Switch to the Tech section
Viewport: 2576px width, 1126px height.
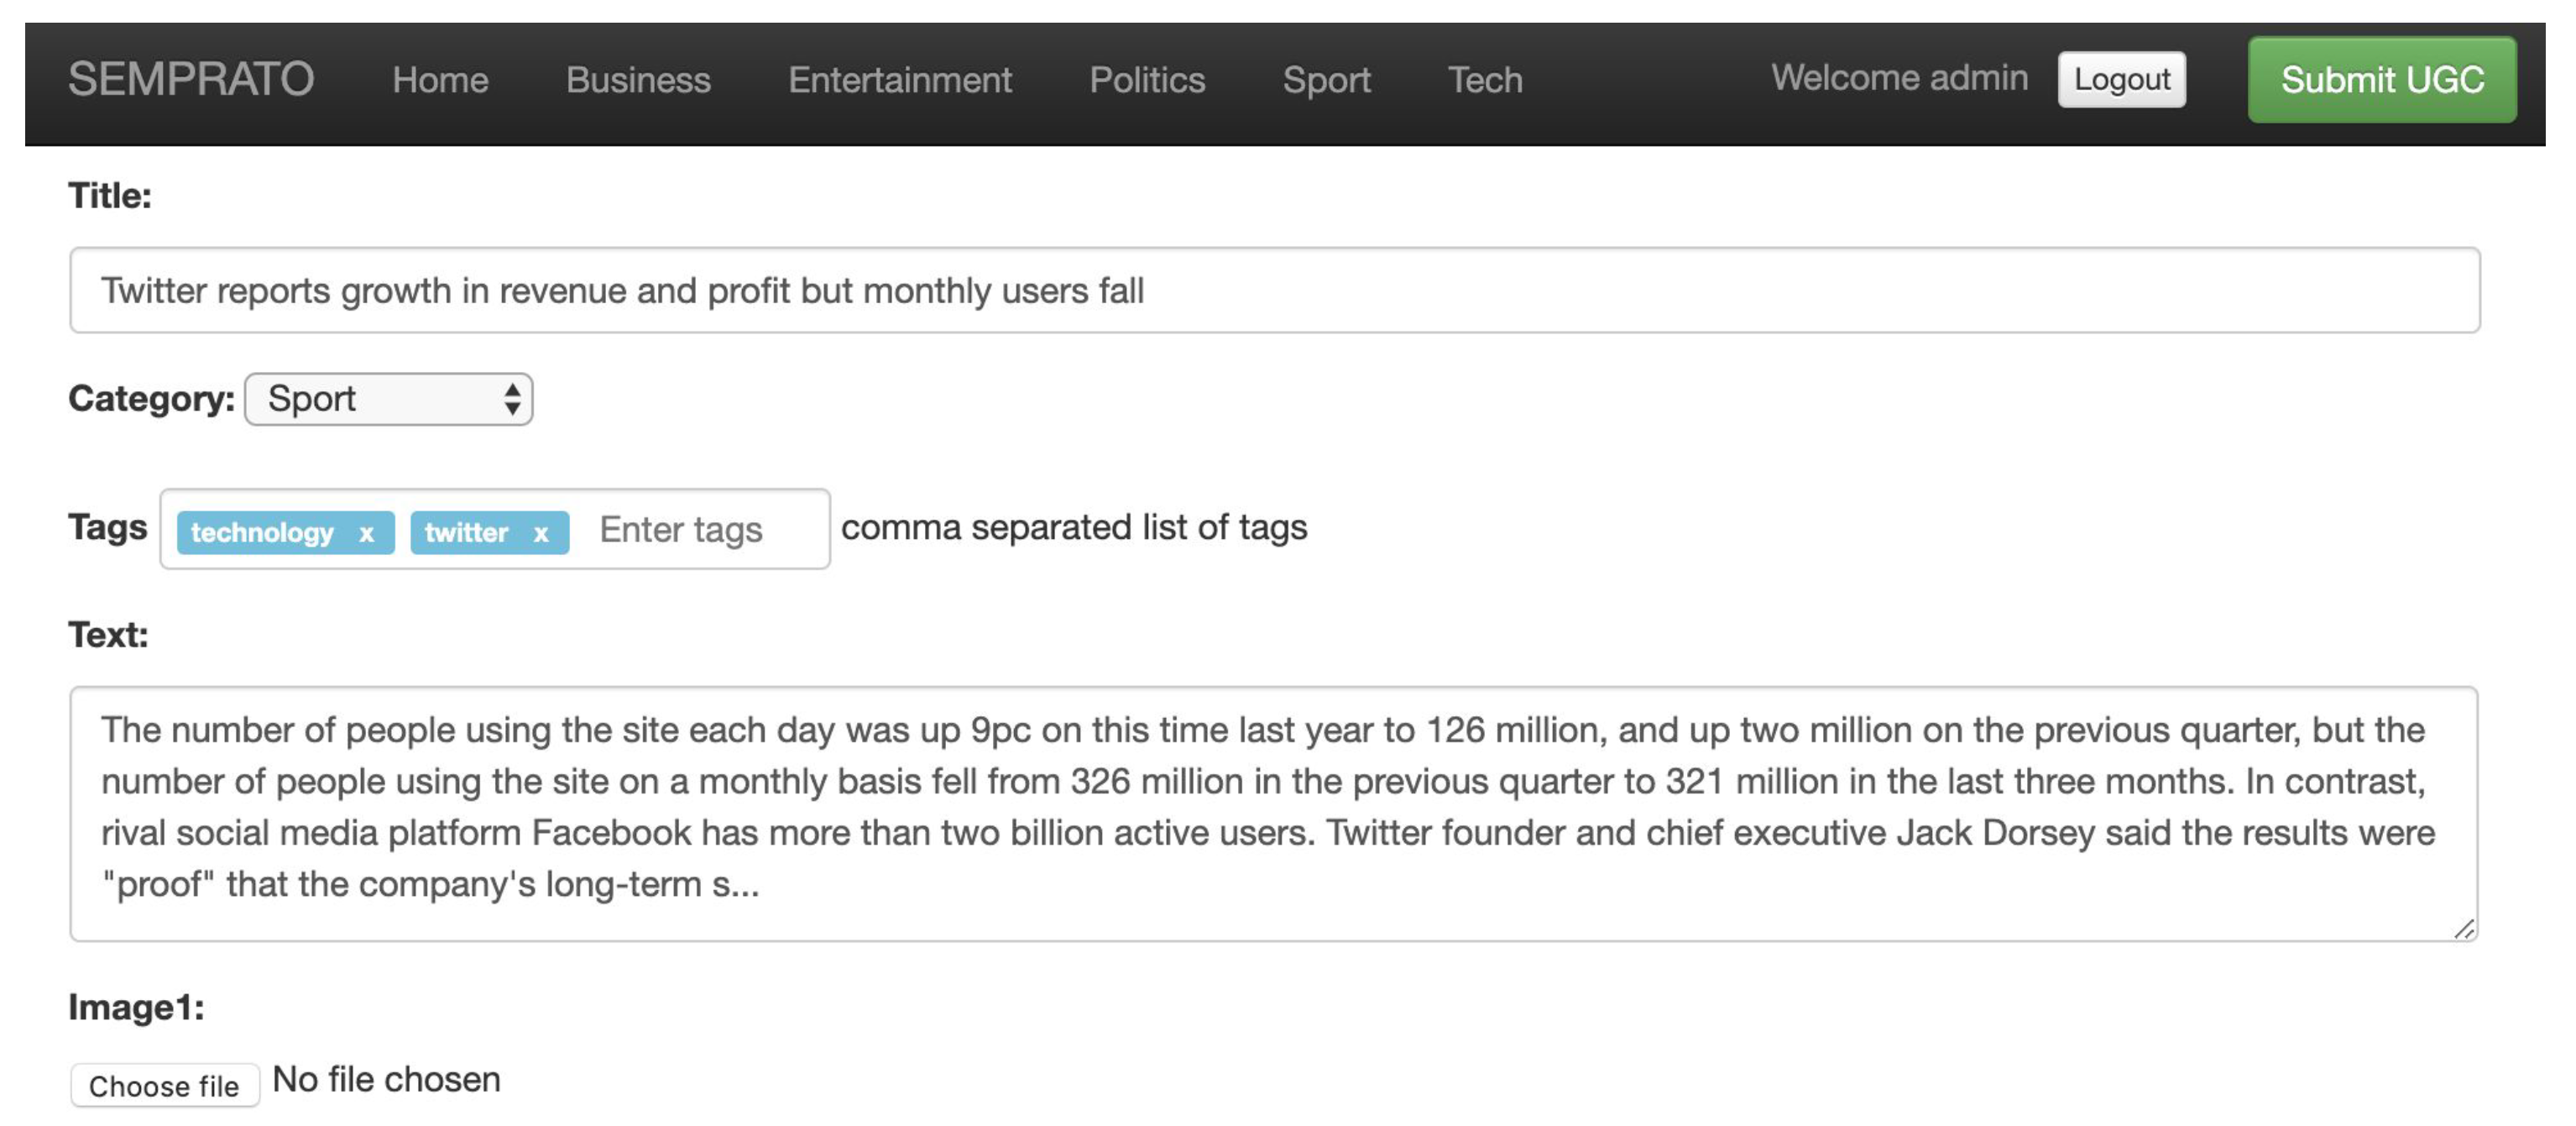point(1484,80)
